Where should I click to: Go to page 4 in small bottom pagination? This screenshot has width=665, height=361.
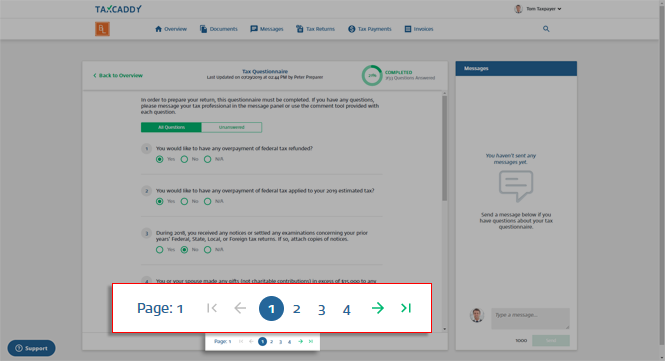tap(289, 341)
